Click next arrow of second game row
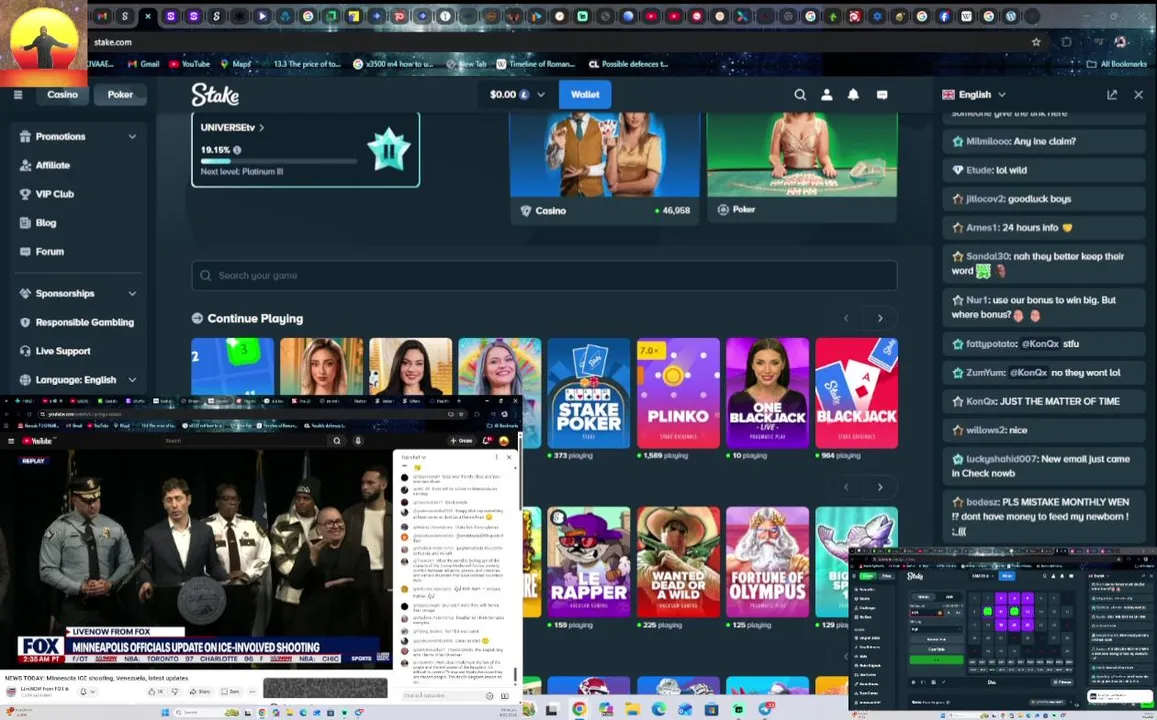The width and height of the screenshot is (1157, 720). (880, 487)
